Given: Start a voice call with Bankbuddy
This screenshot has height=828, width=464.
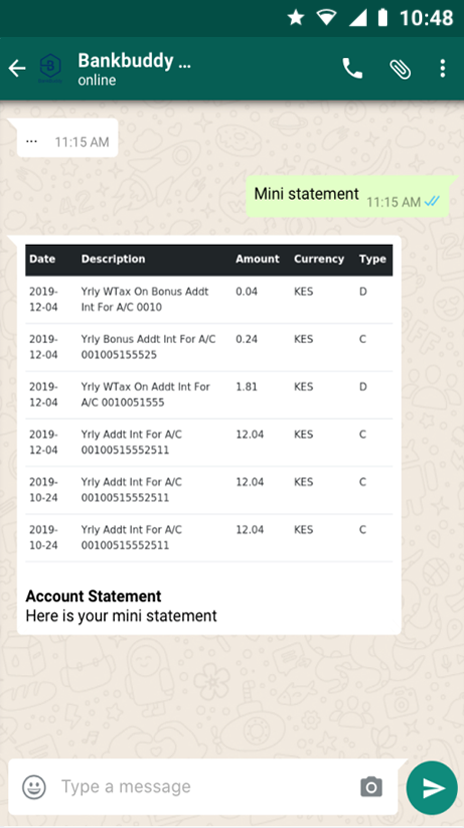Looking at the screenshot, I should [353, 69].
